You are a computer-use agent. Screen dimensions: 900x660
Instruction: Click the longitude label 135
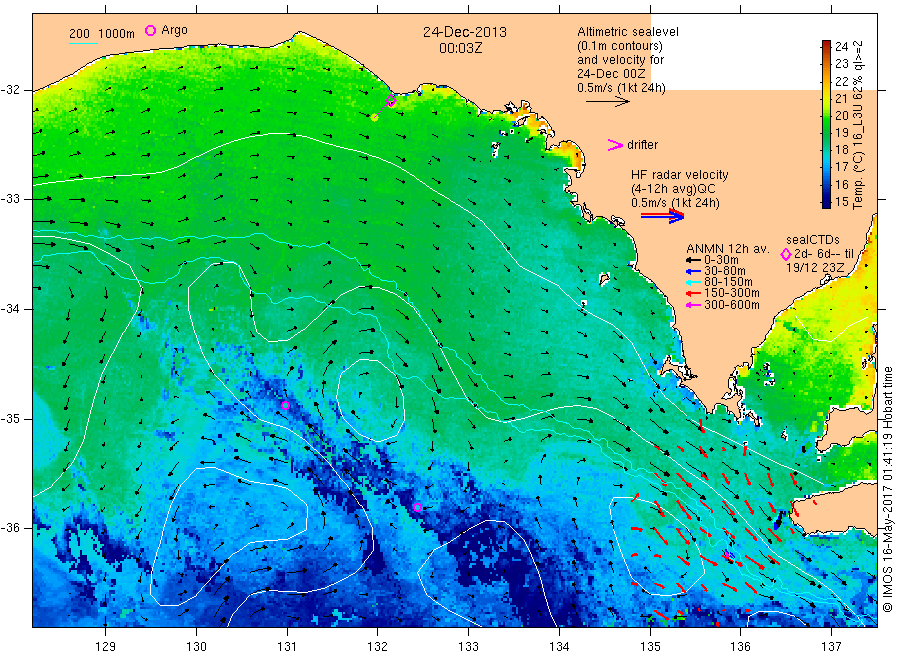click(650, 647)
